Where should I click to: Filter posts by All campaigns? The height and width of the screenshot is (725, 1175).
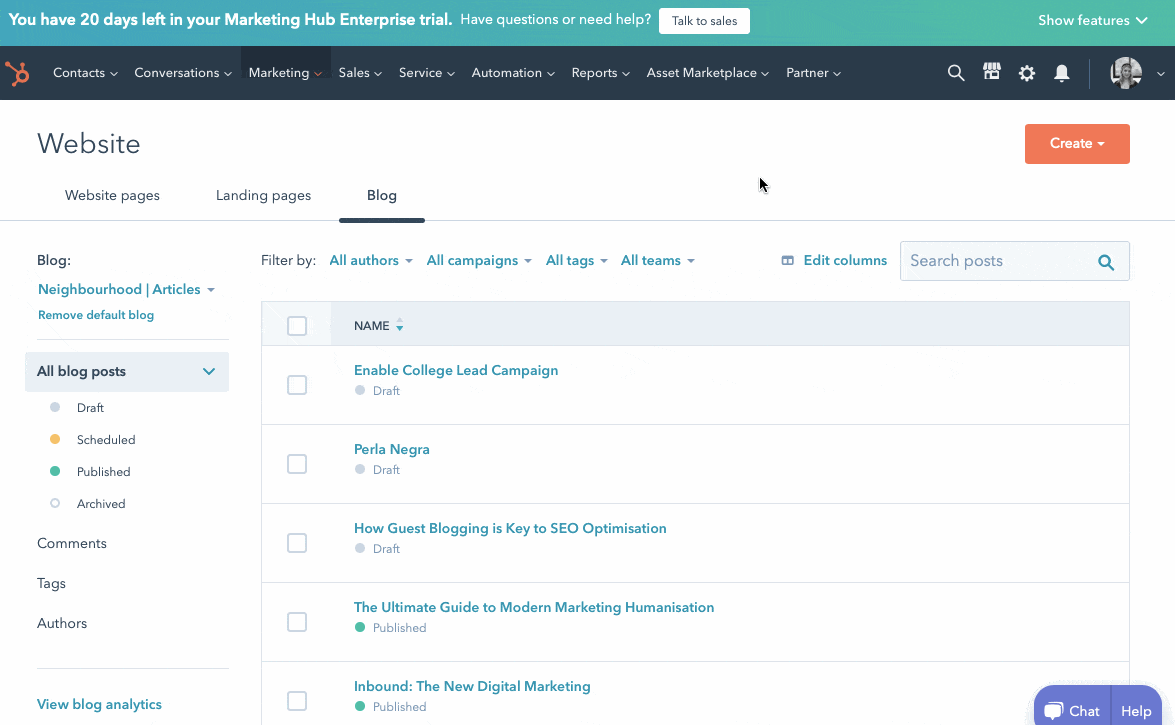(x=479, y=260)
